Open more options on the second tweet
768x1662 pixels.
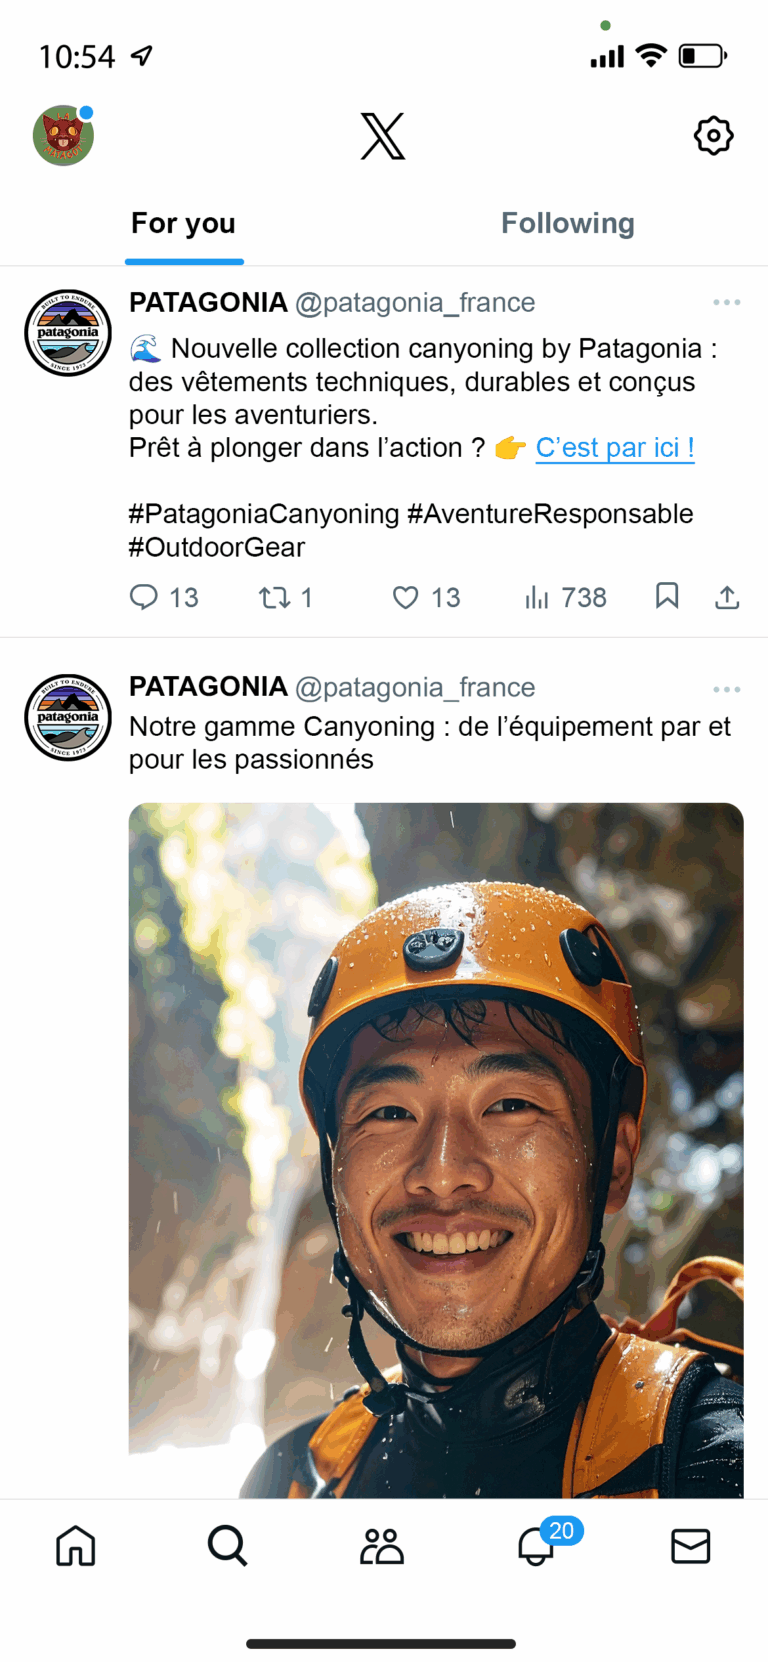pyautogui.click(x=727, y=688)
